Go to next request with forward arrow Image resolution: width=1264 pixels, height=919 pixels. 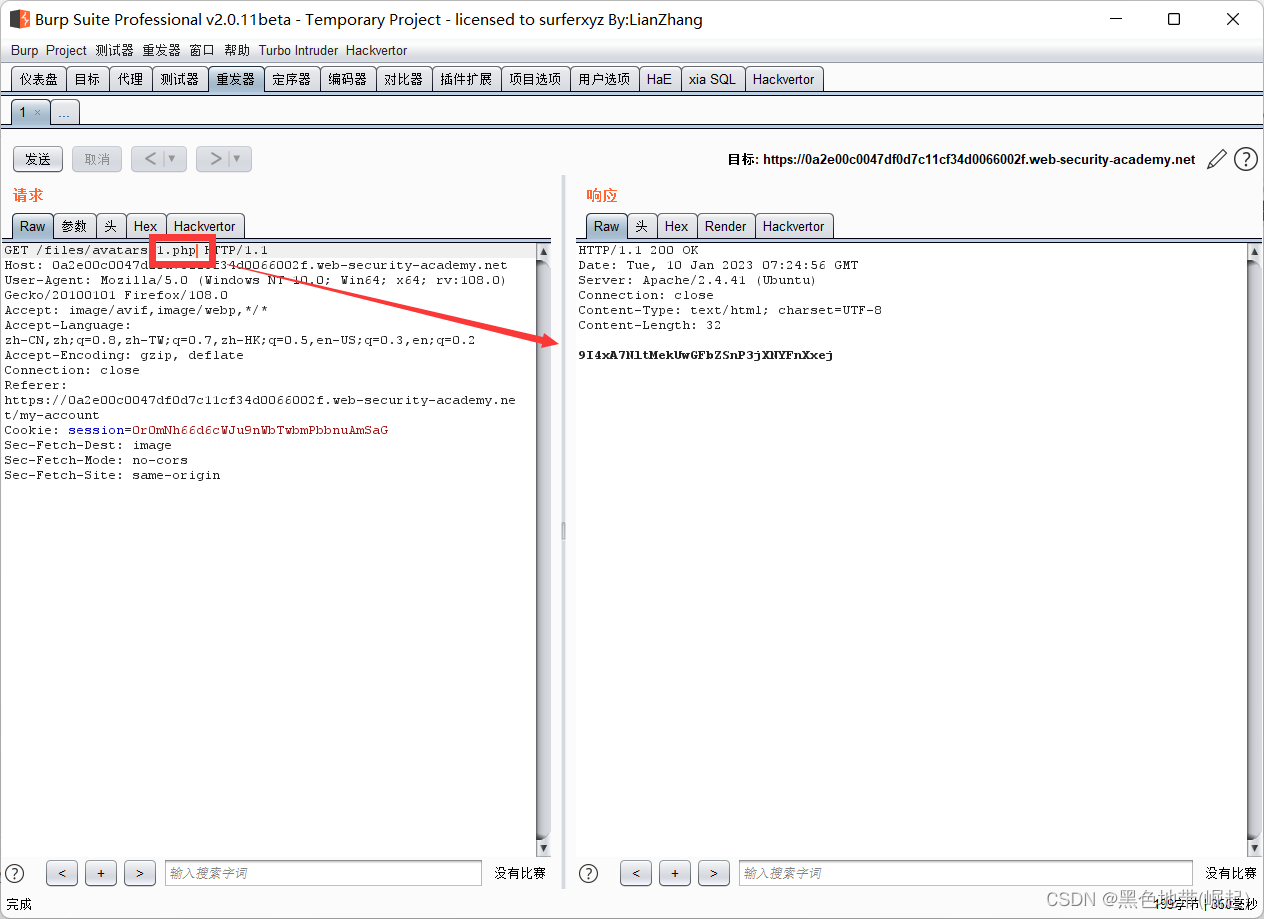click(214, 159)
